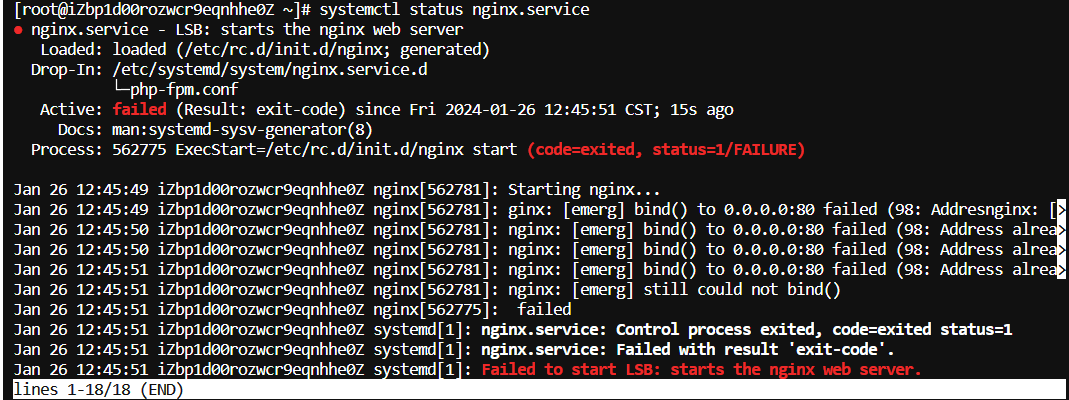Image resolution: width=1069 pixels, height=400 pixels.
Task: Click 'Failed with result exit-code' bold line
Action: (687, 350)
